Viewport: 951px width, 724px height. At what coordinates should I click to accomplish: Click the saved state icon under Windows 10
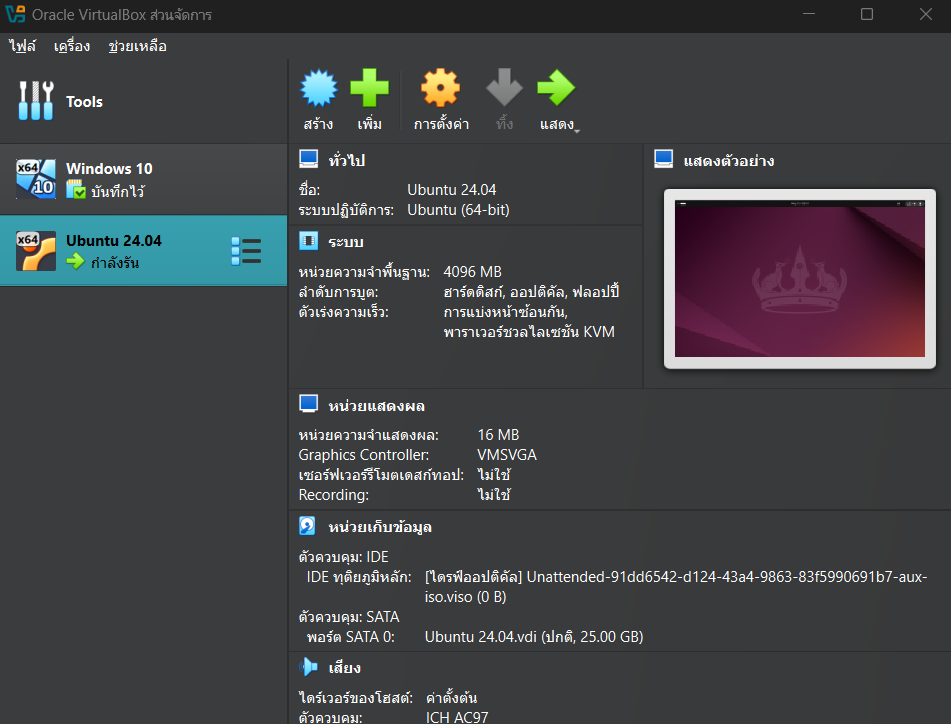(x=76, y=190)
